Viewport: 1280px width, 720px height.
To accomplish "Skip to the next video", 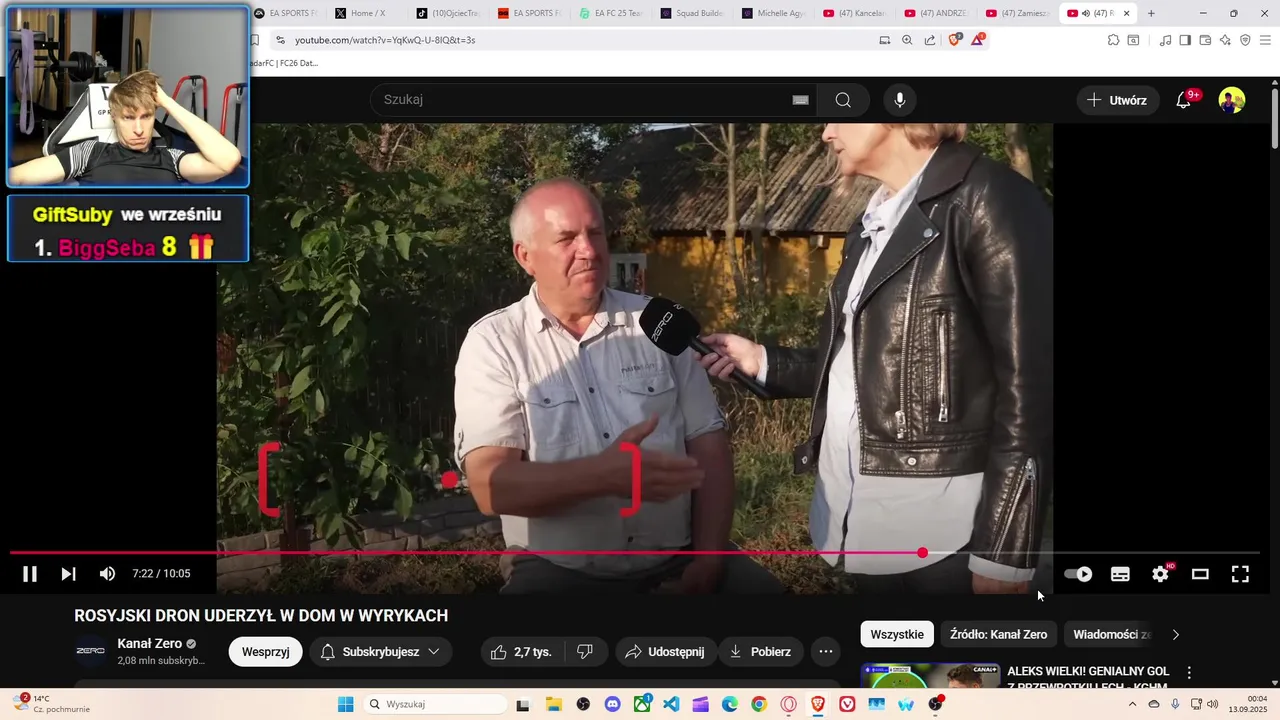I will click(x=68, y=574).
